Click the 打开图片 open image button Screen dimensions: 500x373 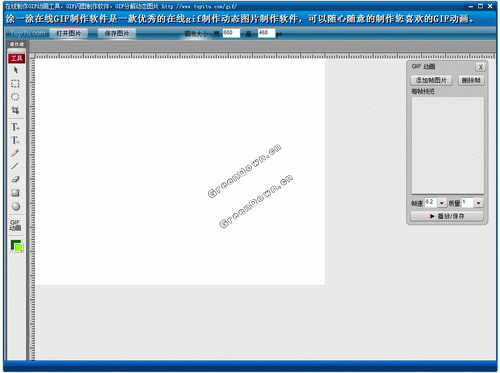coord(69,33)
